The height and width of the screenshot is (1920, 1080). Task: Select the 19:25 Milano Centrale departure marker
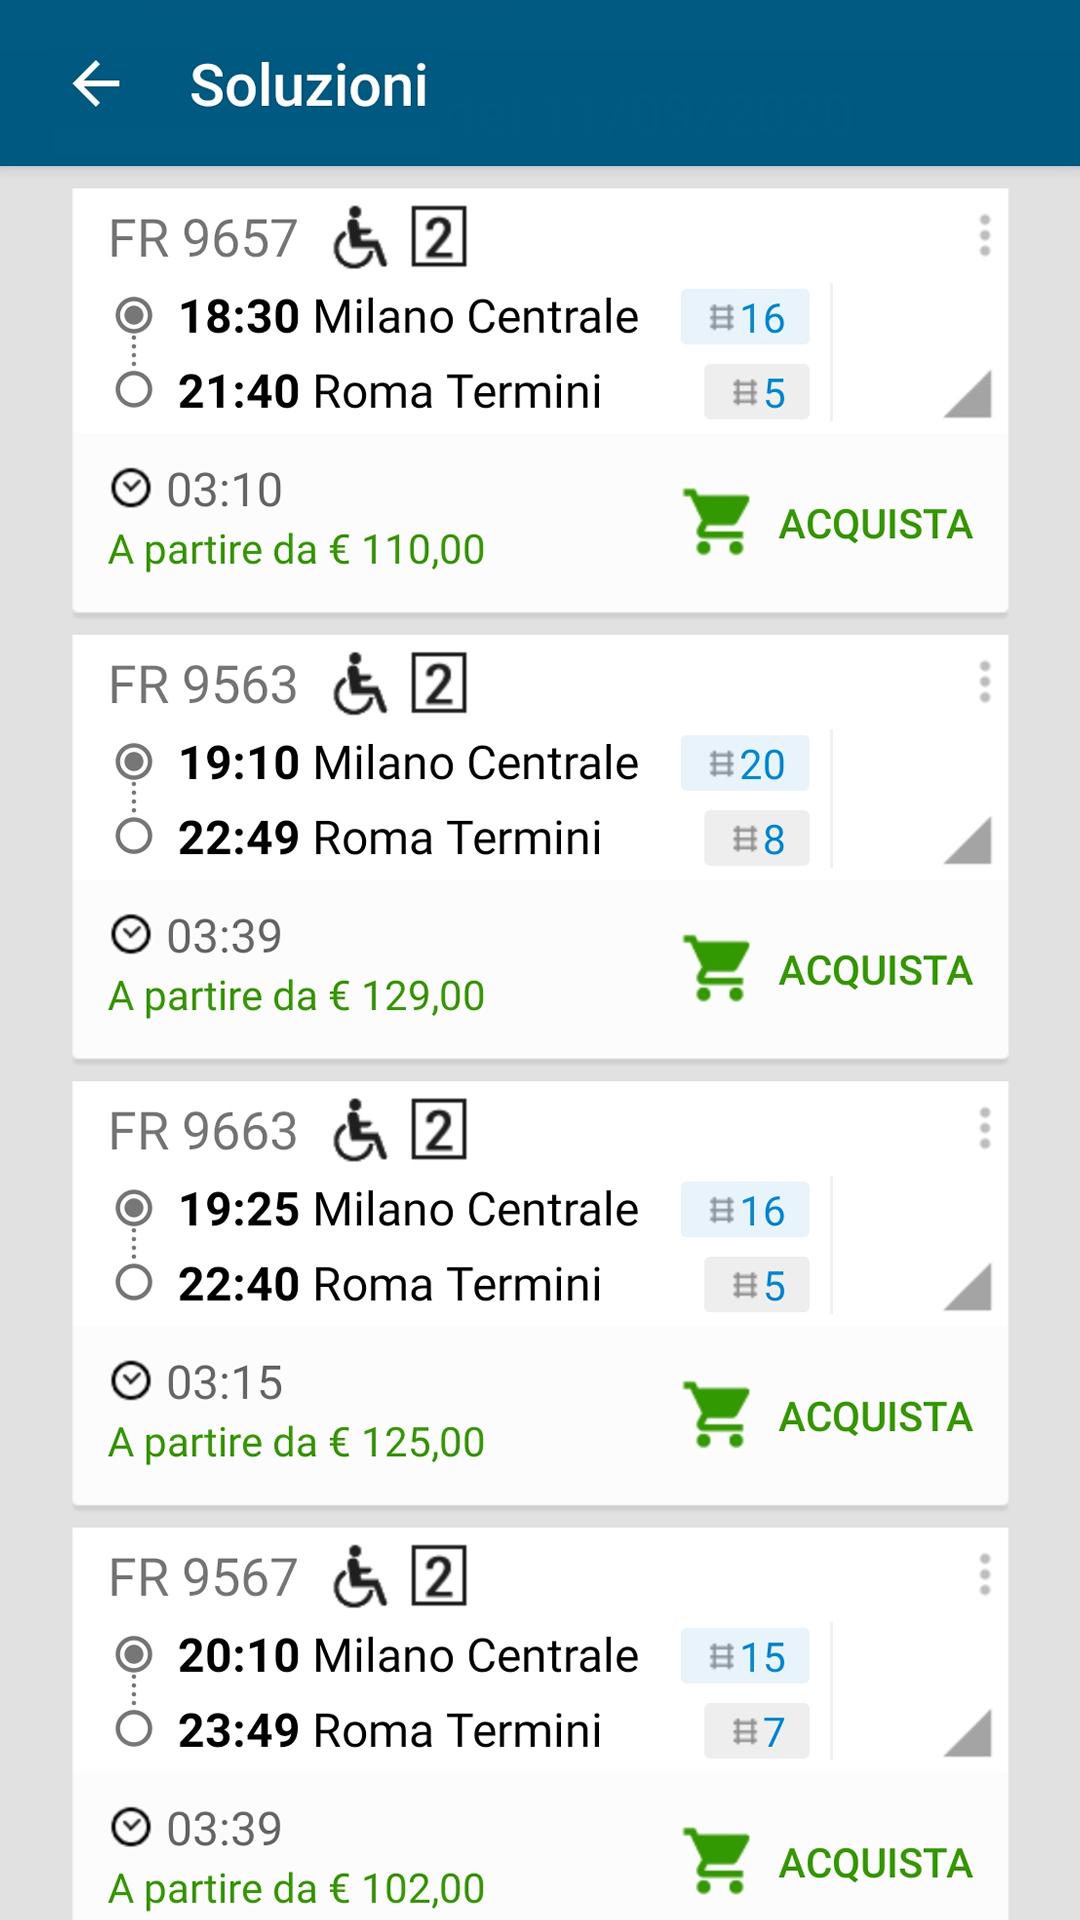(134, 1209)
